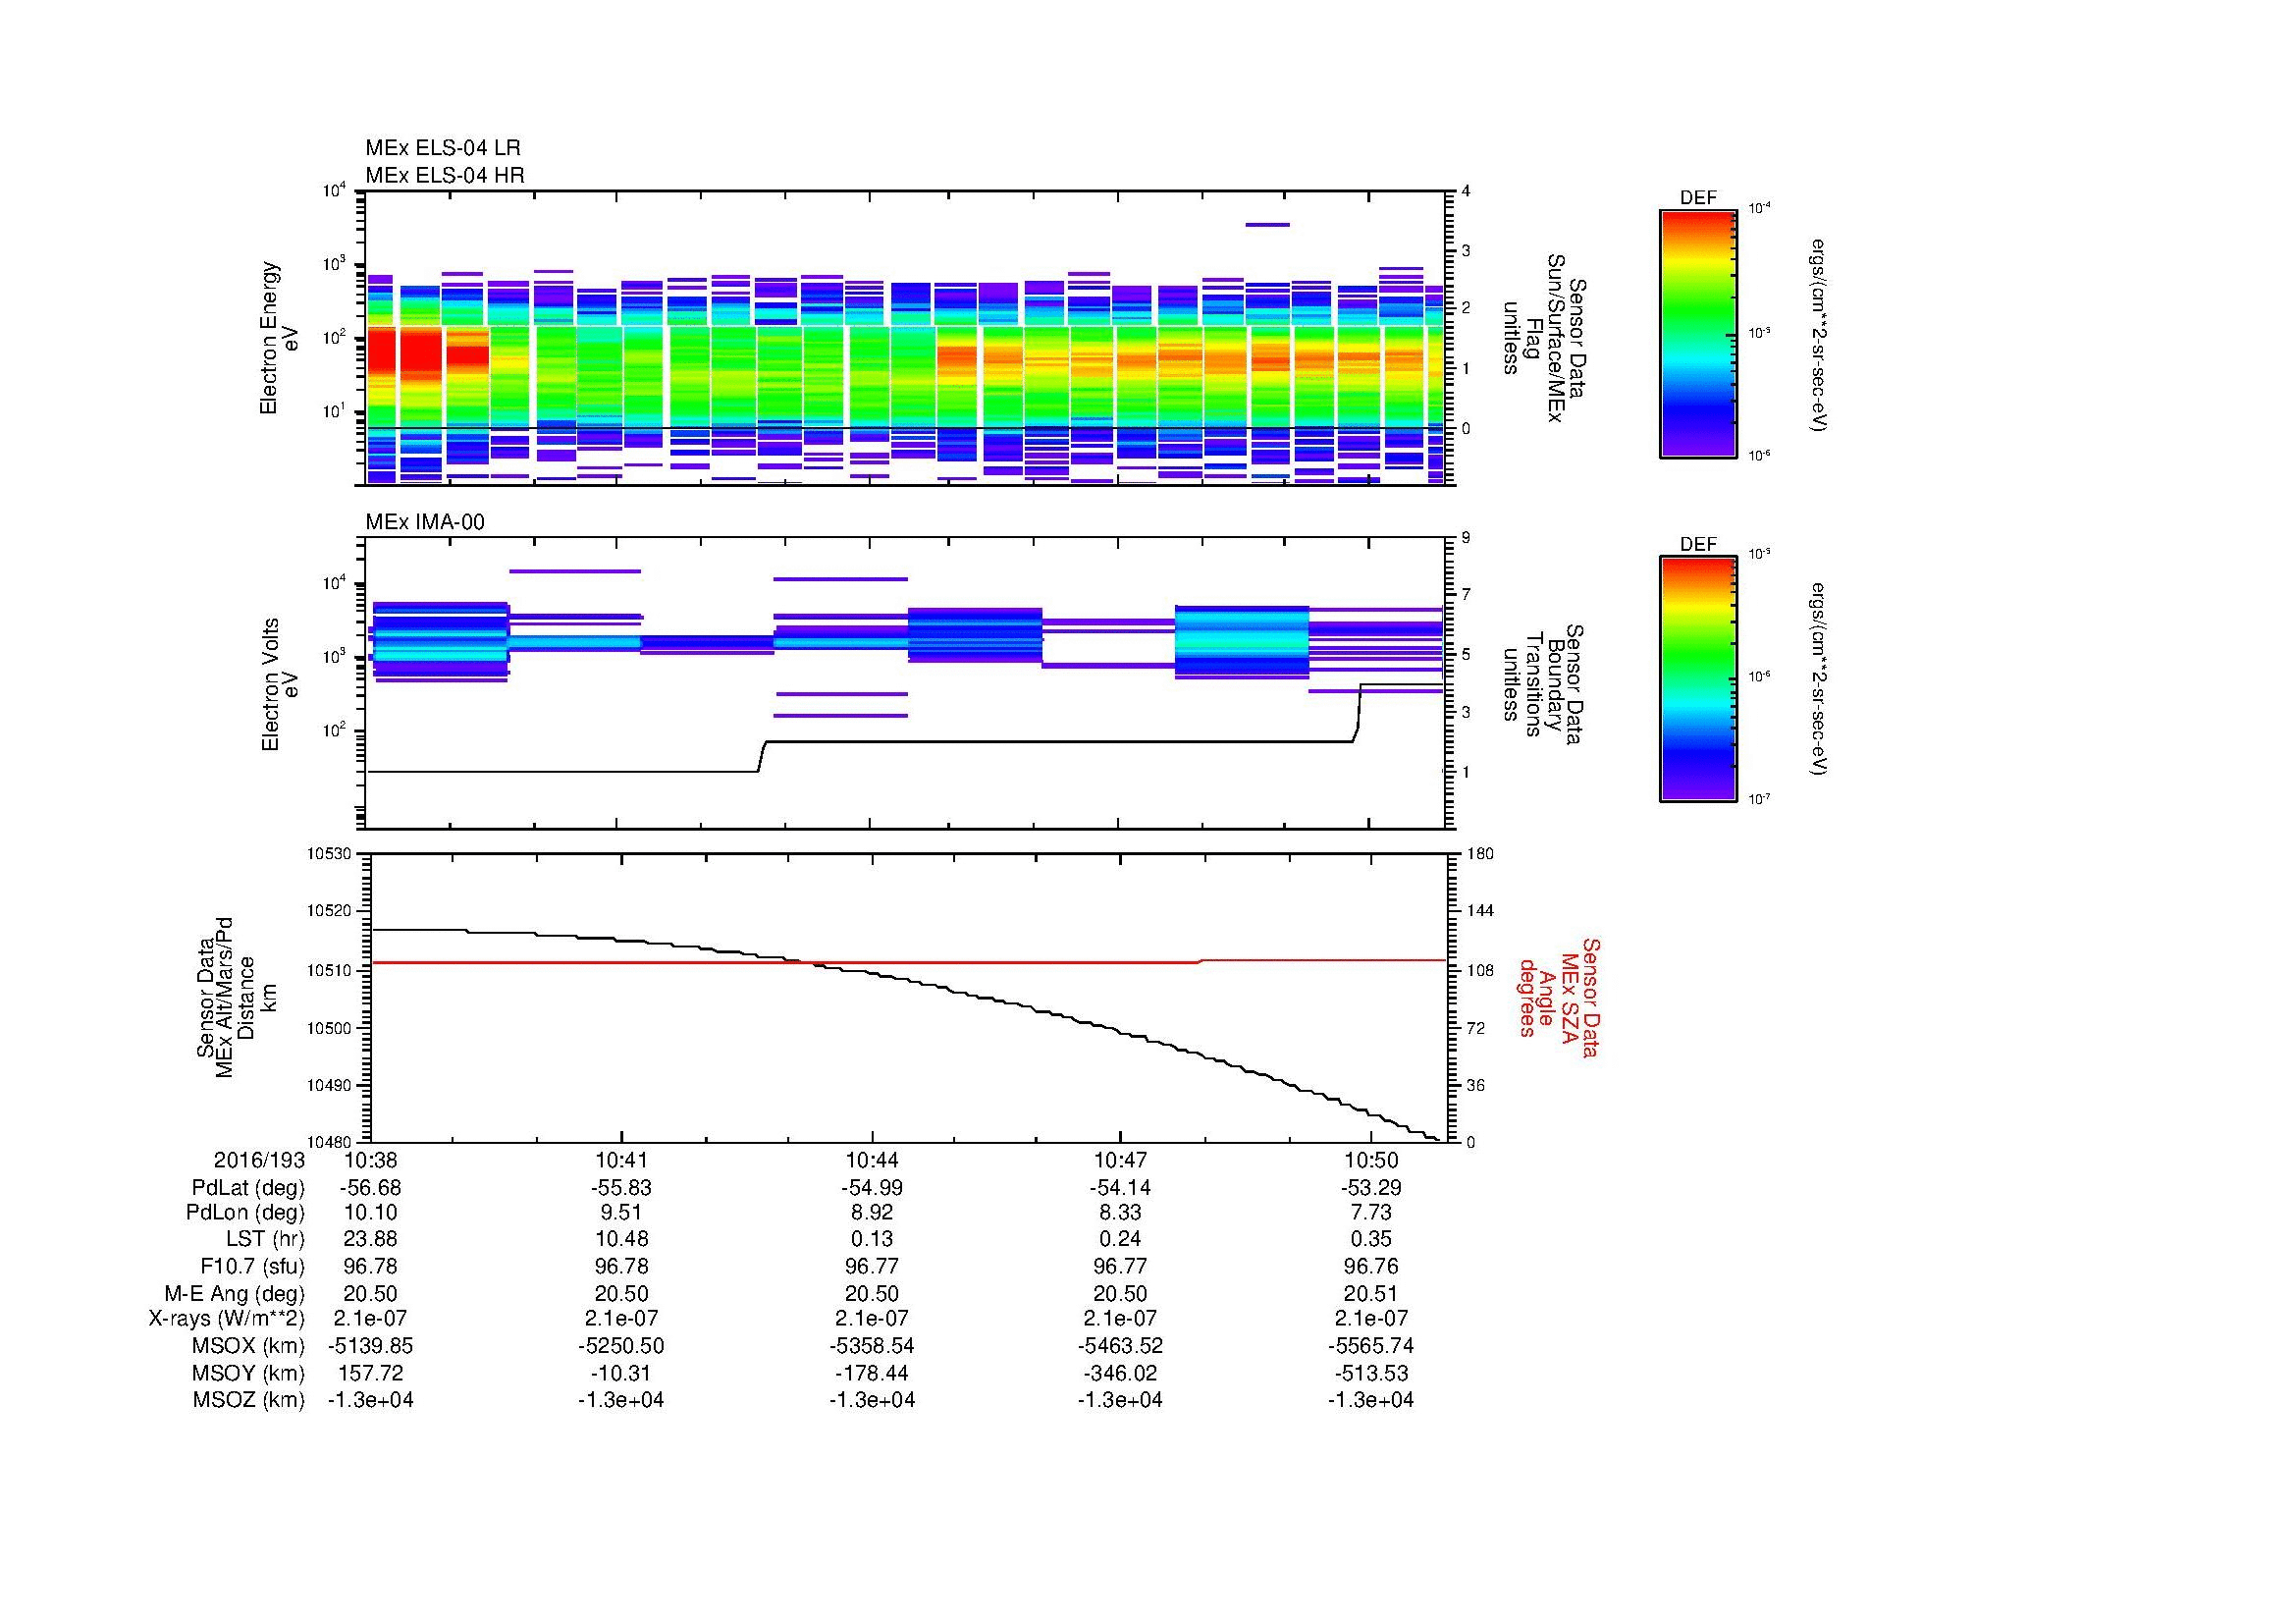Click the 2016/193 date label

click(259, 1161)
